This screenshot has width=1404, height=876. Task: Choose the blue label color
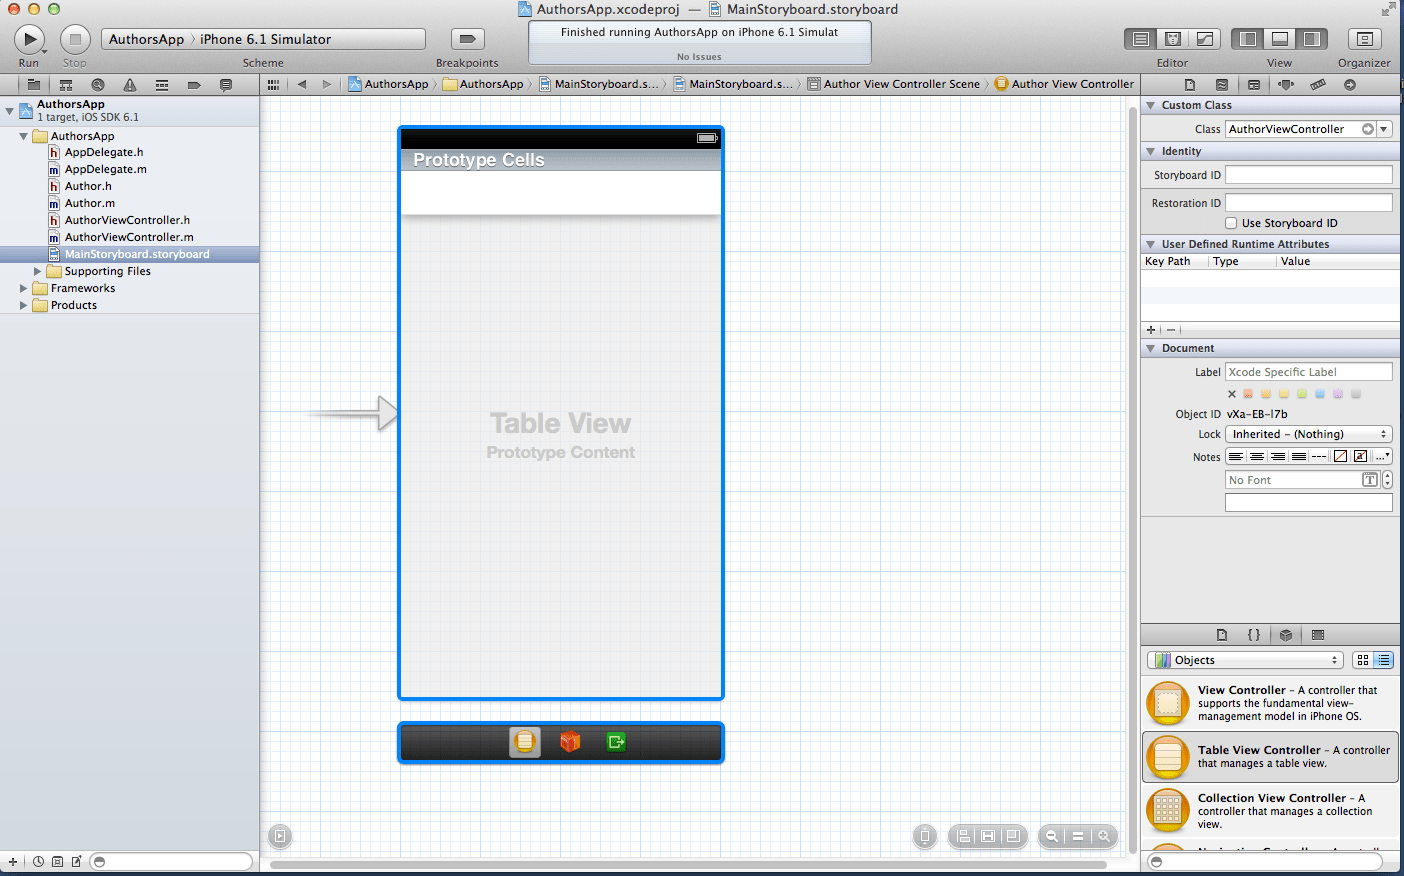(x=1320, y=394)
